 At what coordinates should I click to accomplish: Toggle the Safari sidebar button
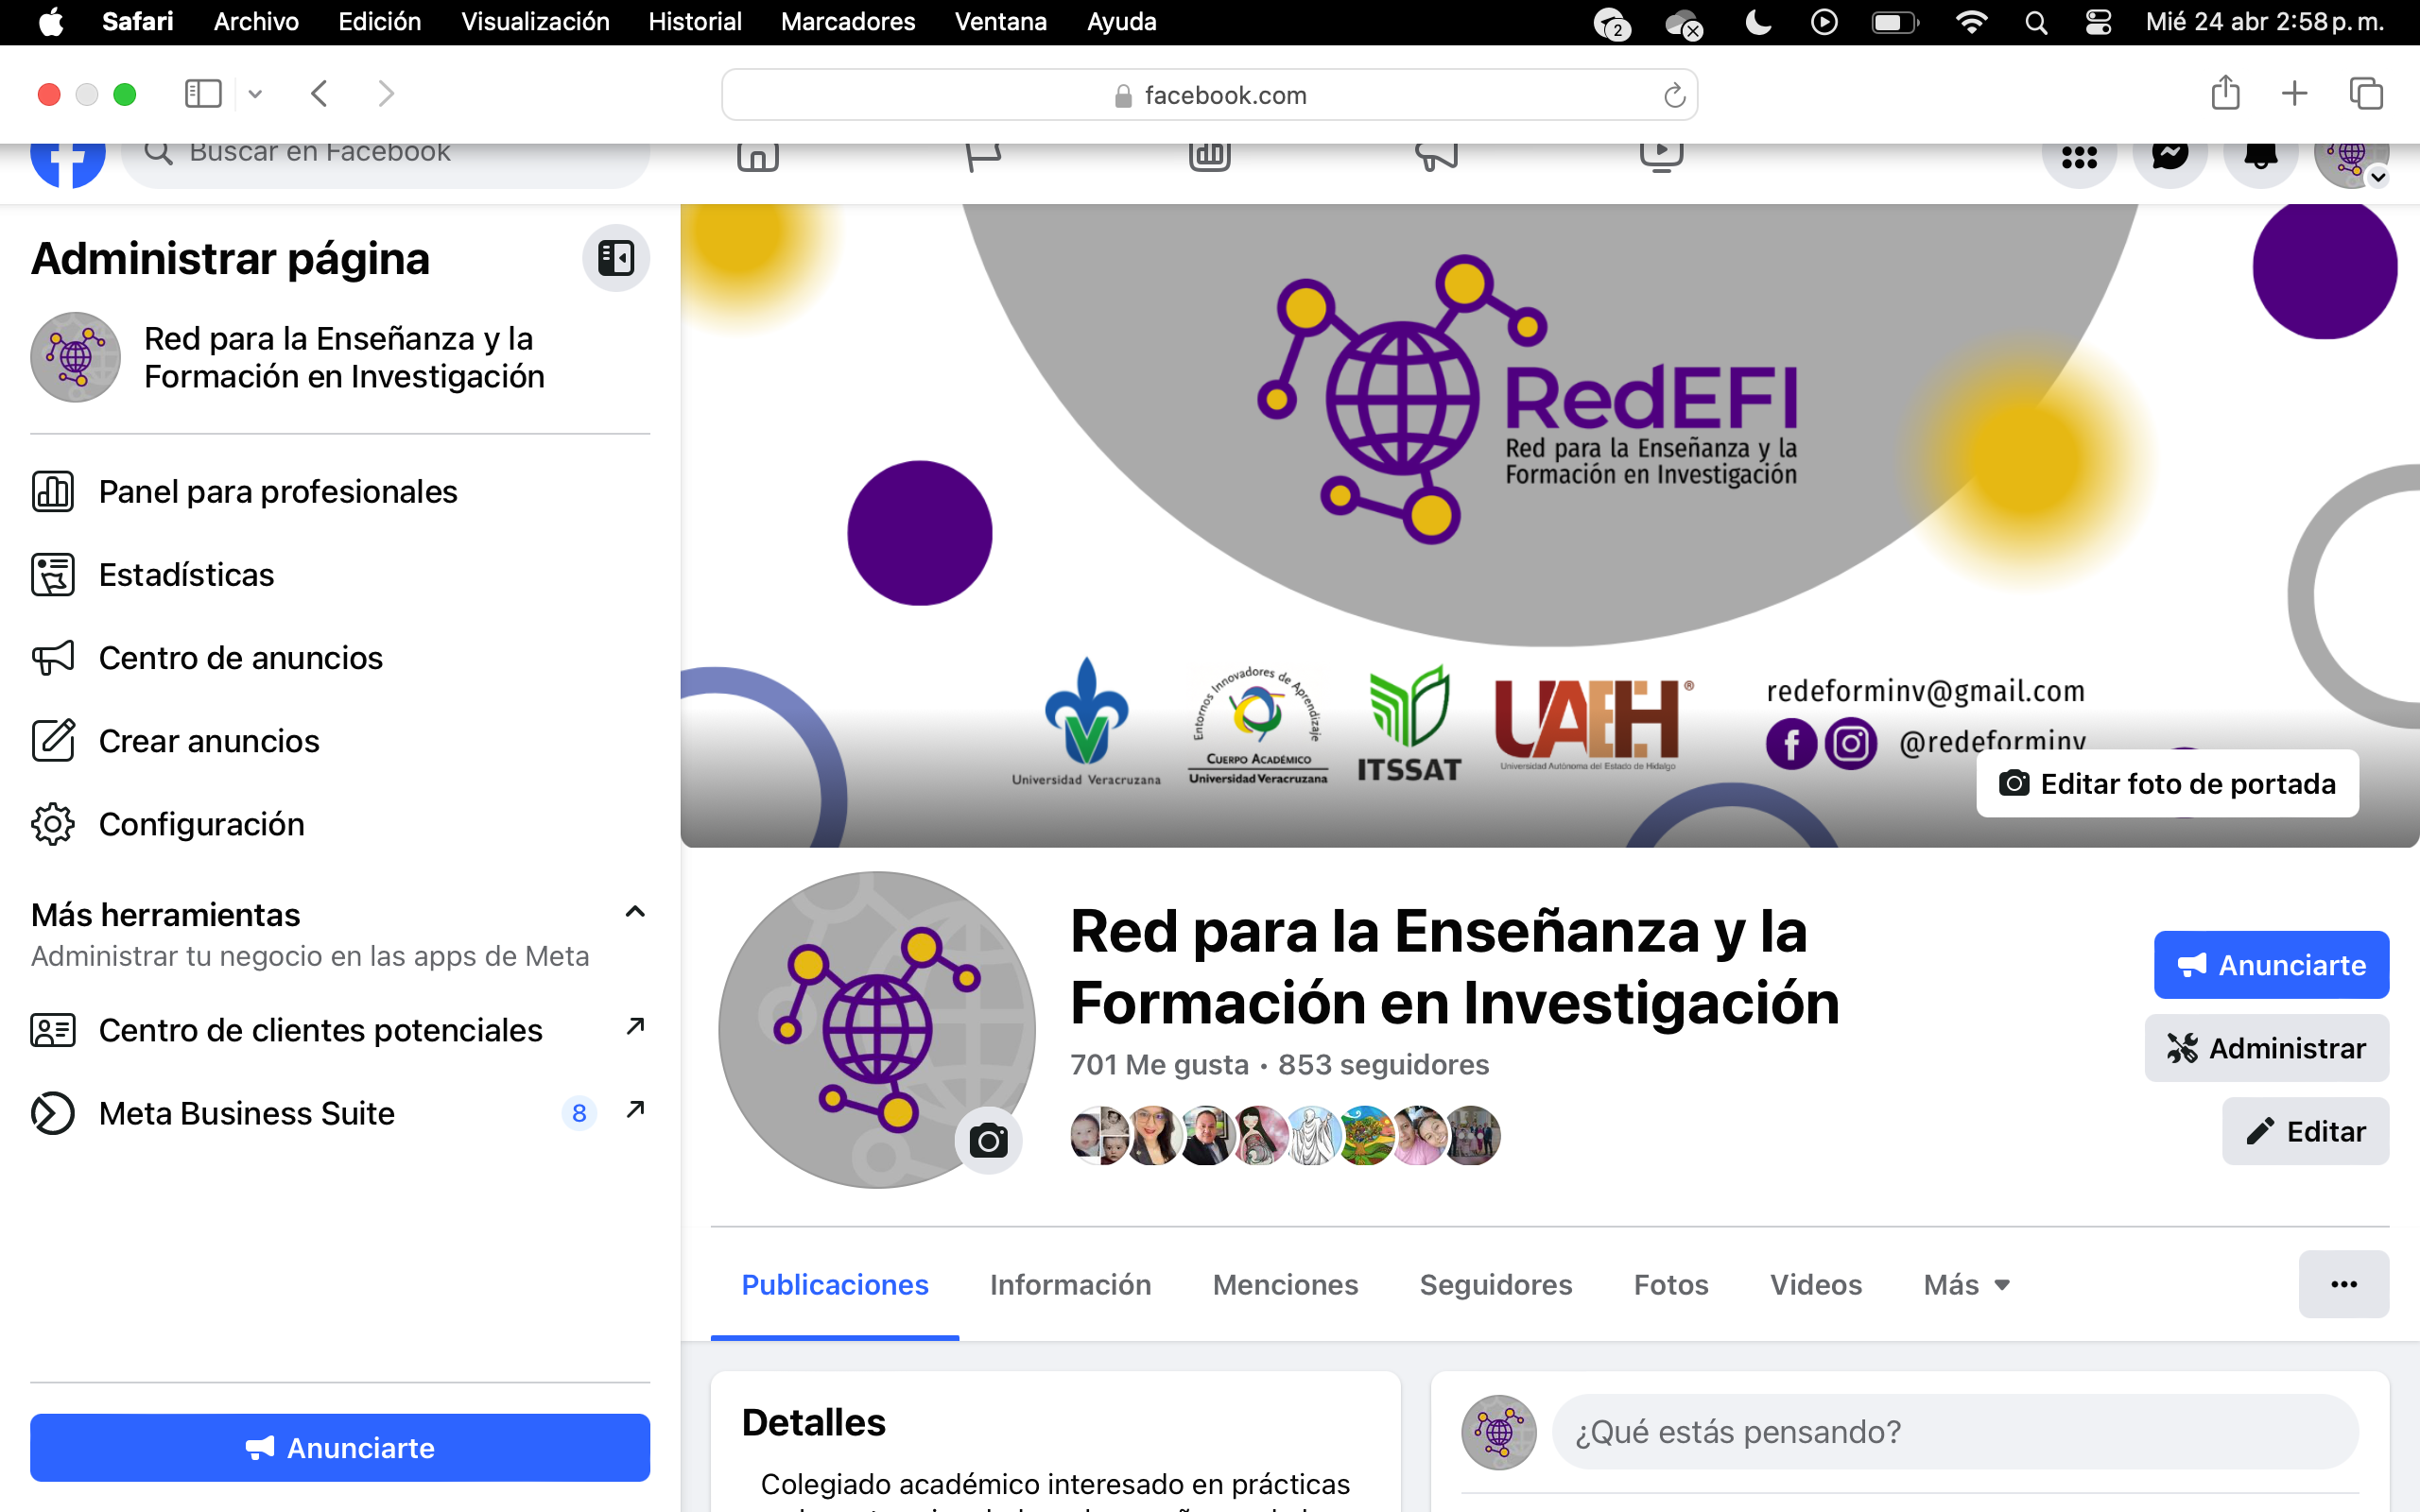203,94
